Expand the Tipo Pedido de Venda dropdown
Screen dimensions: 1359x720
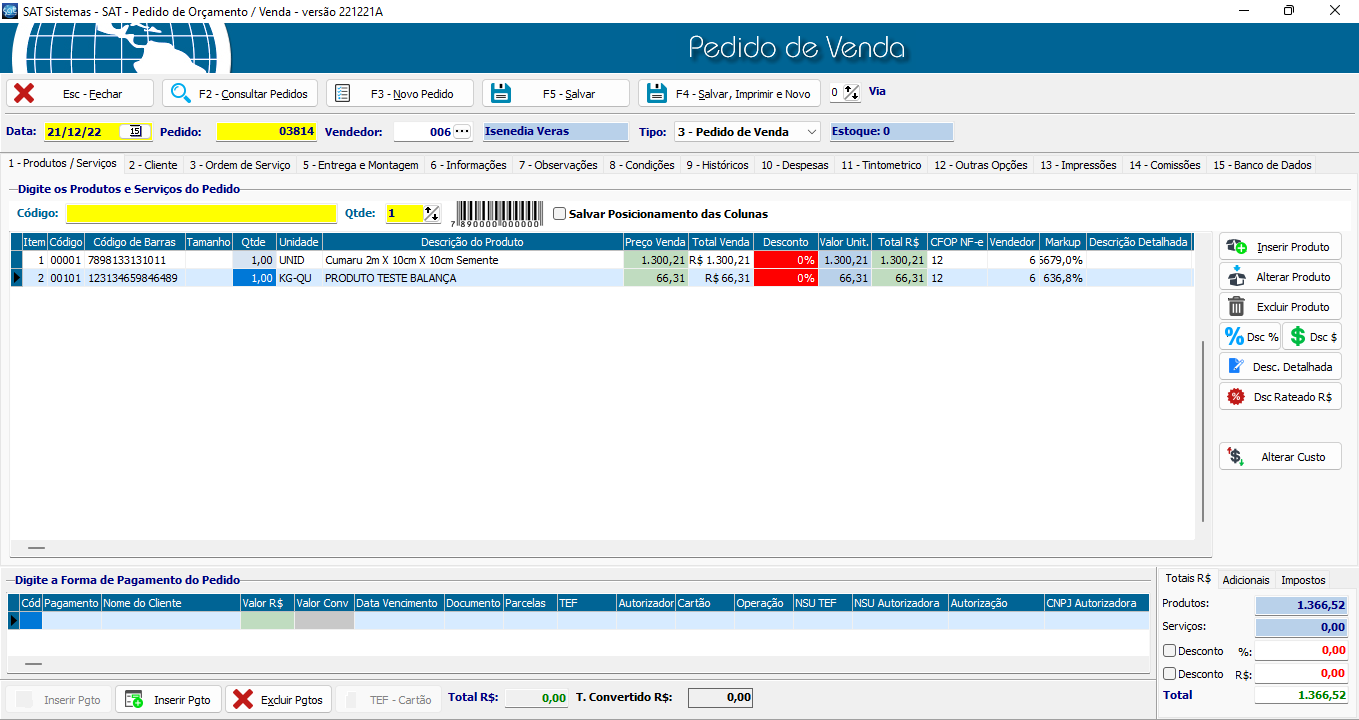tap(810, 132)
